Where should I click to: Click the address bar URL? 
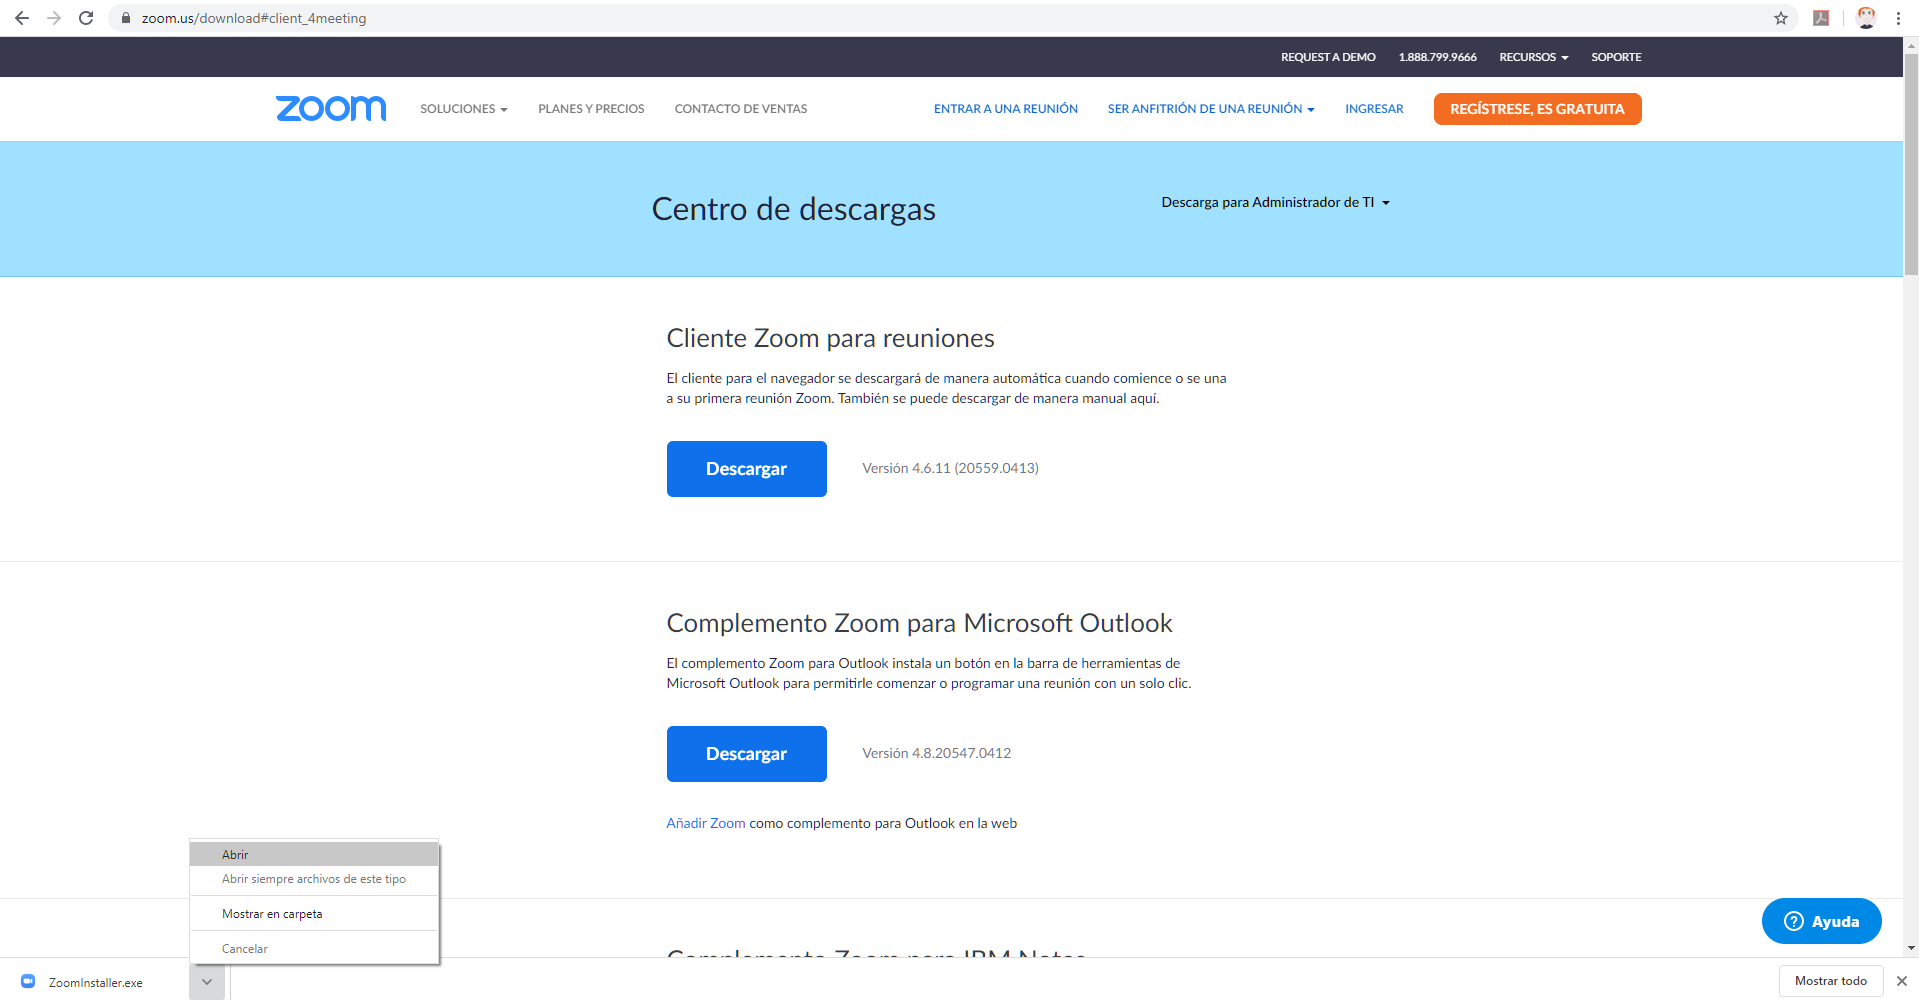pyautogui.click(x=254, y=18)
